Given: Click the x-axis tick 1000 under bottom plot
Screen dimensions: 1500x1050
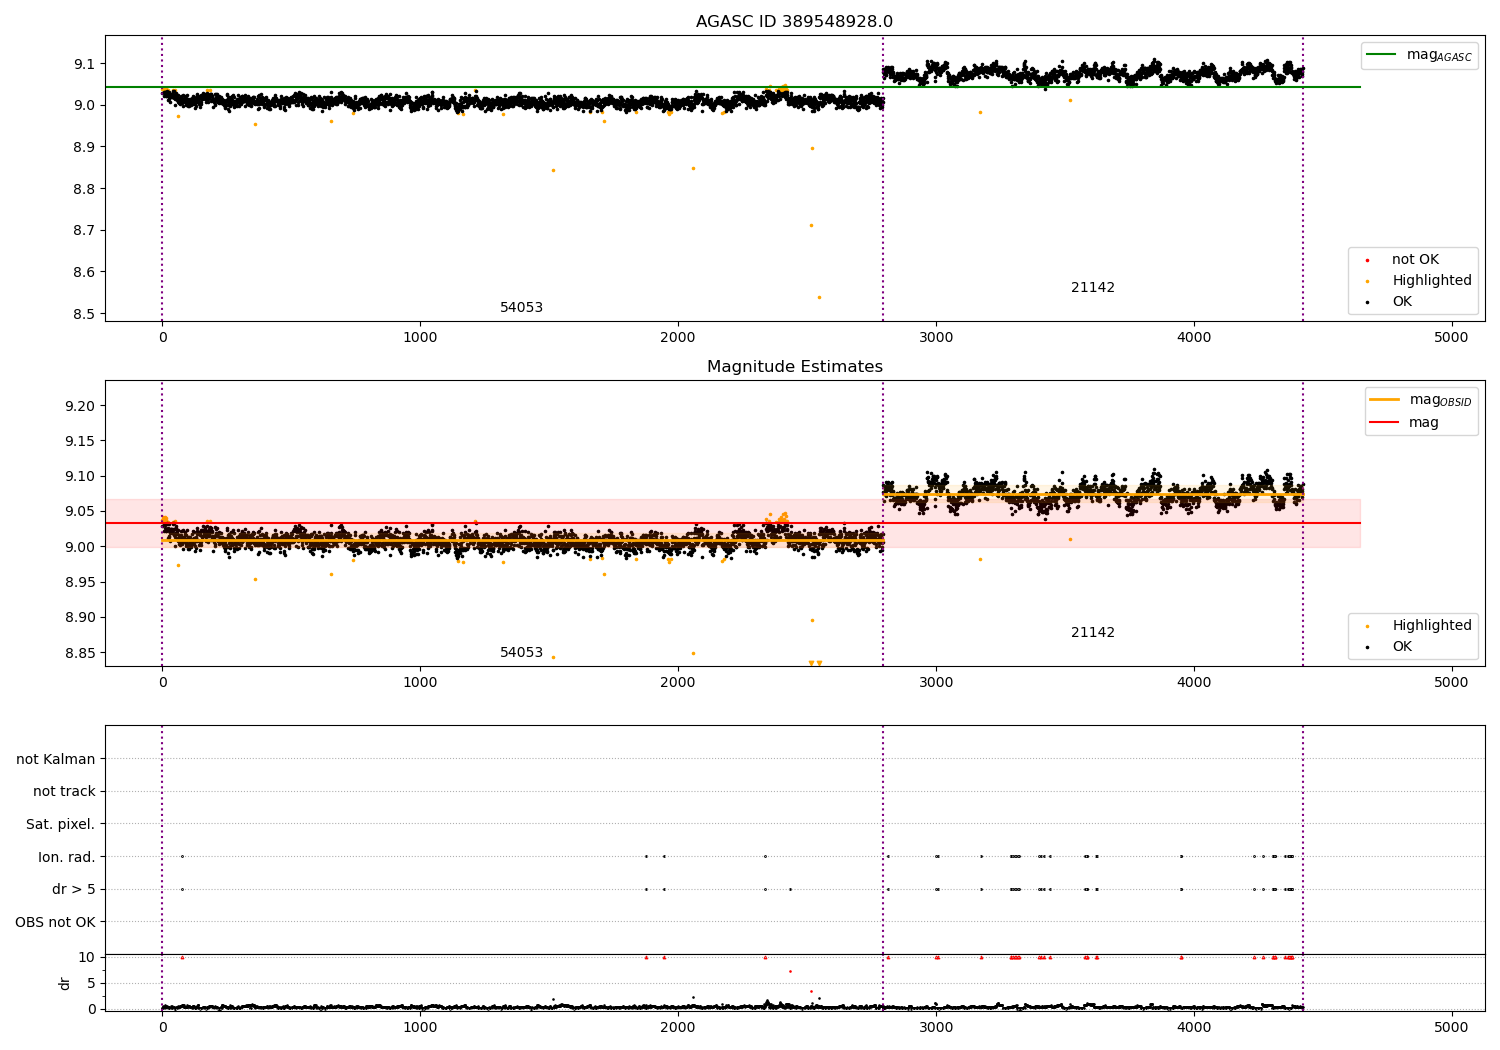Looking at the screenshot, I should pyautogui.click(x=420, y=1028).
